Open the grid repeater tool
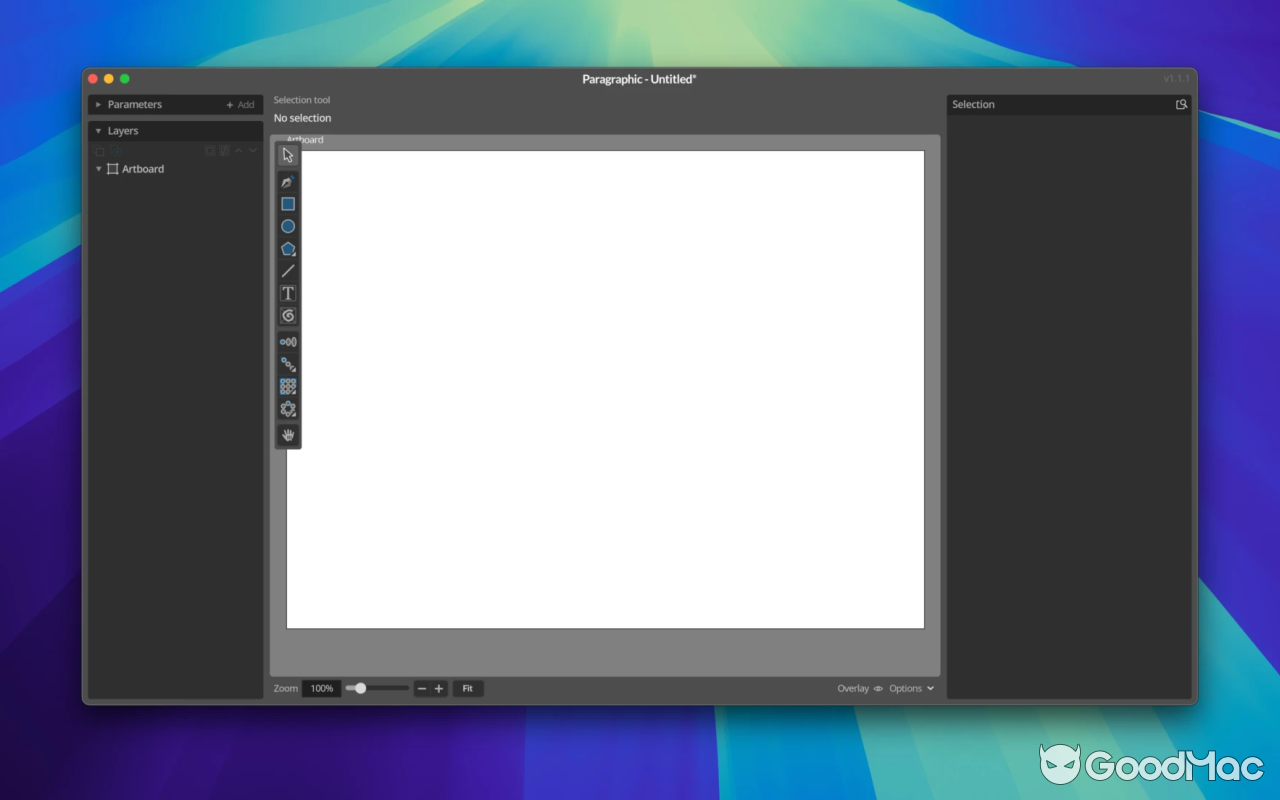The height and width of the screenshot is (800, 1280). coord(288,386)
